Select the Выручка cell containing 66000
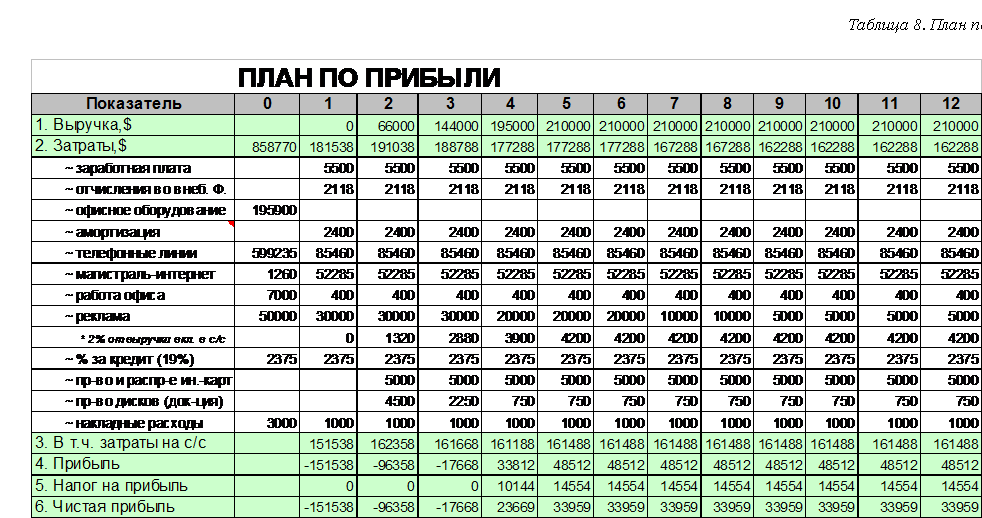The height and width of the screenshot is (518, 982). click(387, 126)
